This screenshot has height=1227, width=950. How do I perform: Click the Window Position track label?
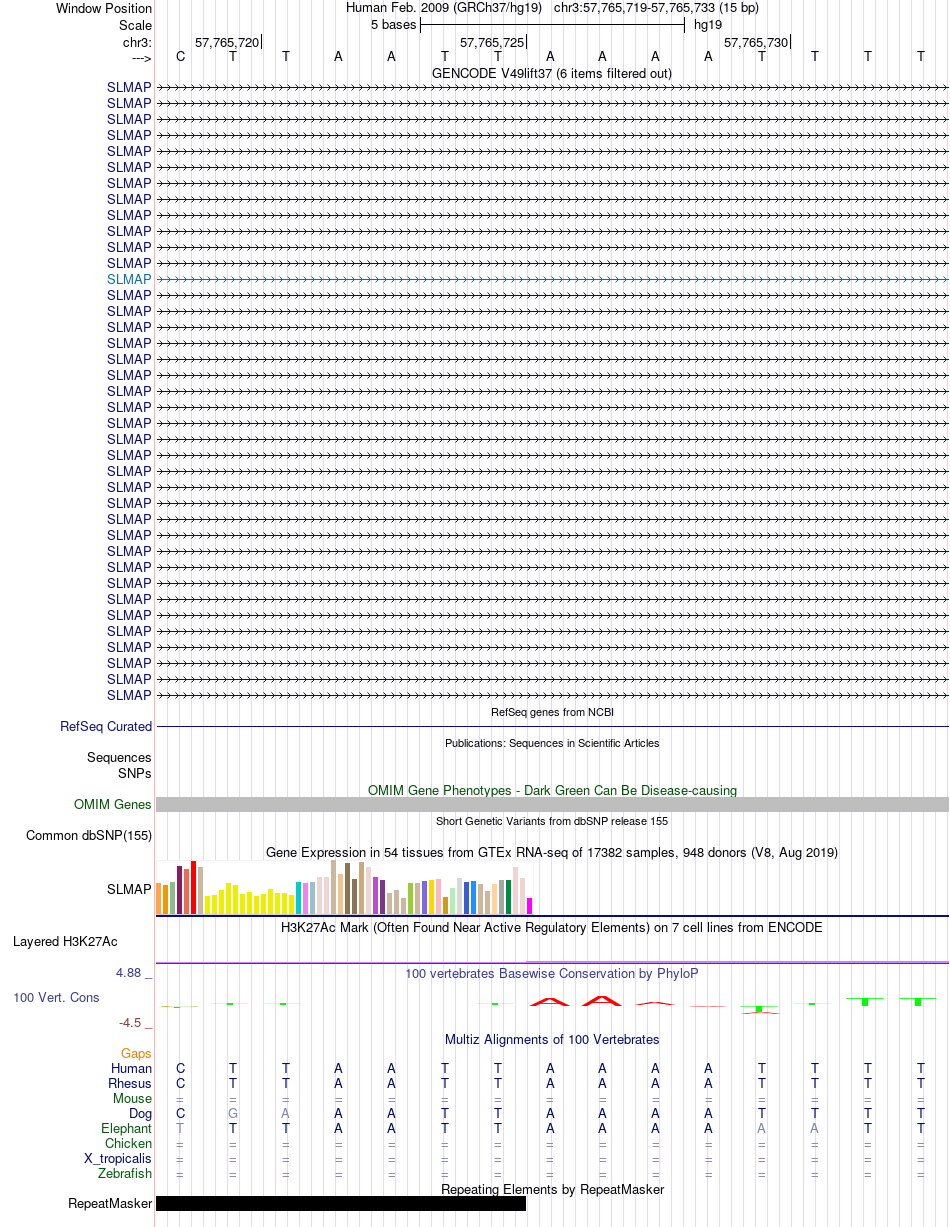pos(104,8)
